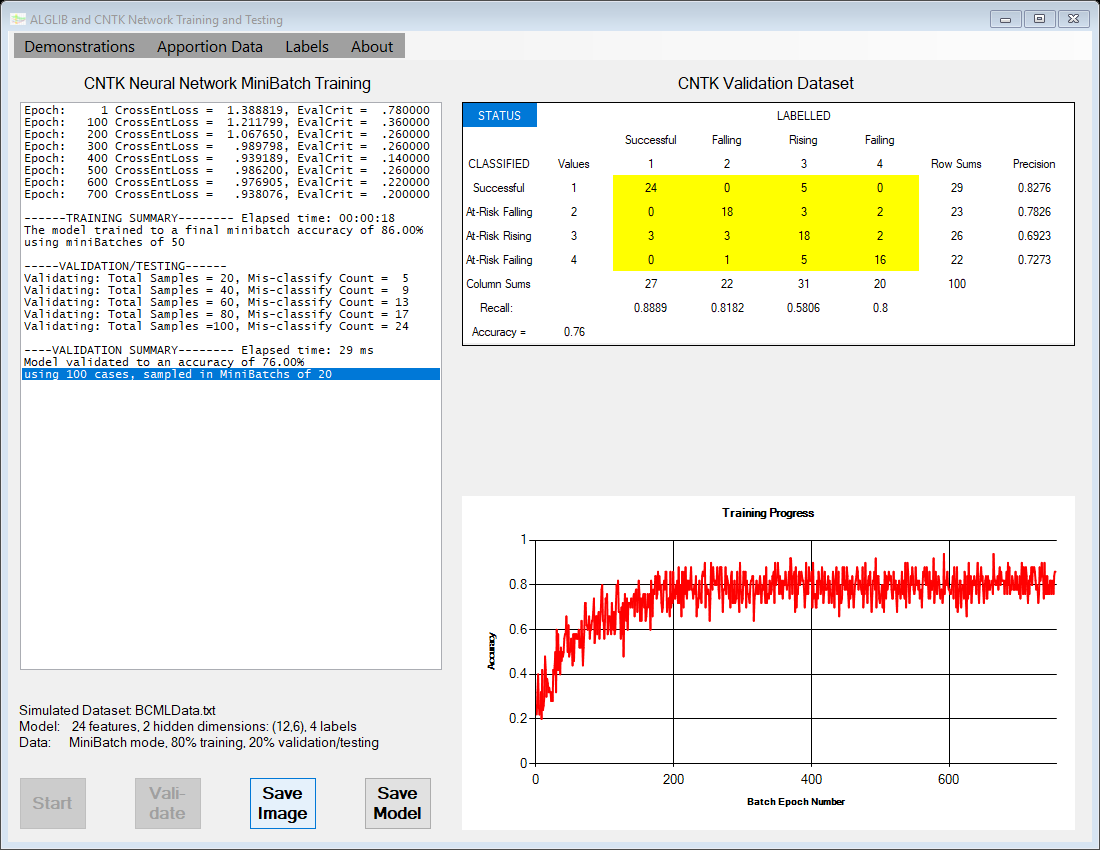The image size is (1100, 850).
Task: Click the column sum value 31
Action: coord(803,284)
